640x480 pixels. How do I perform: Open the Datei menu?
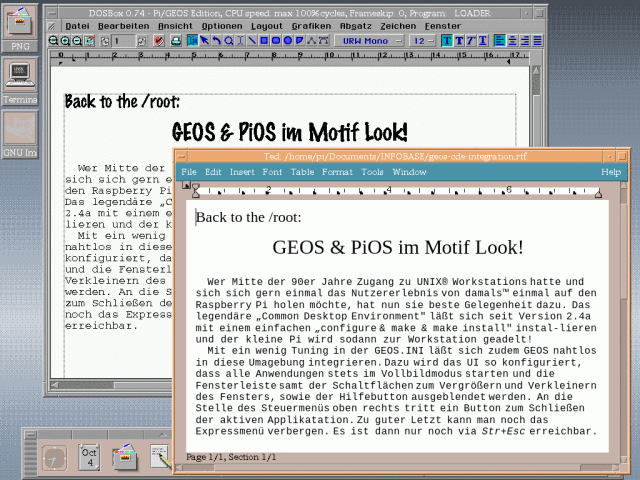(77, 26)
